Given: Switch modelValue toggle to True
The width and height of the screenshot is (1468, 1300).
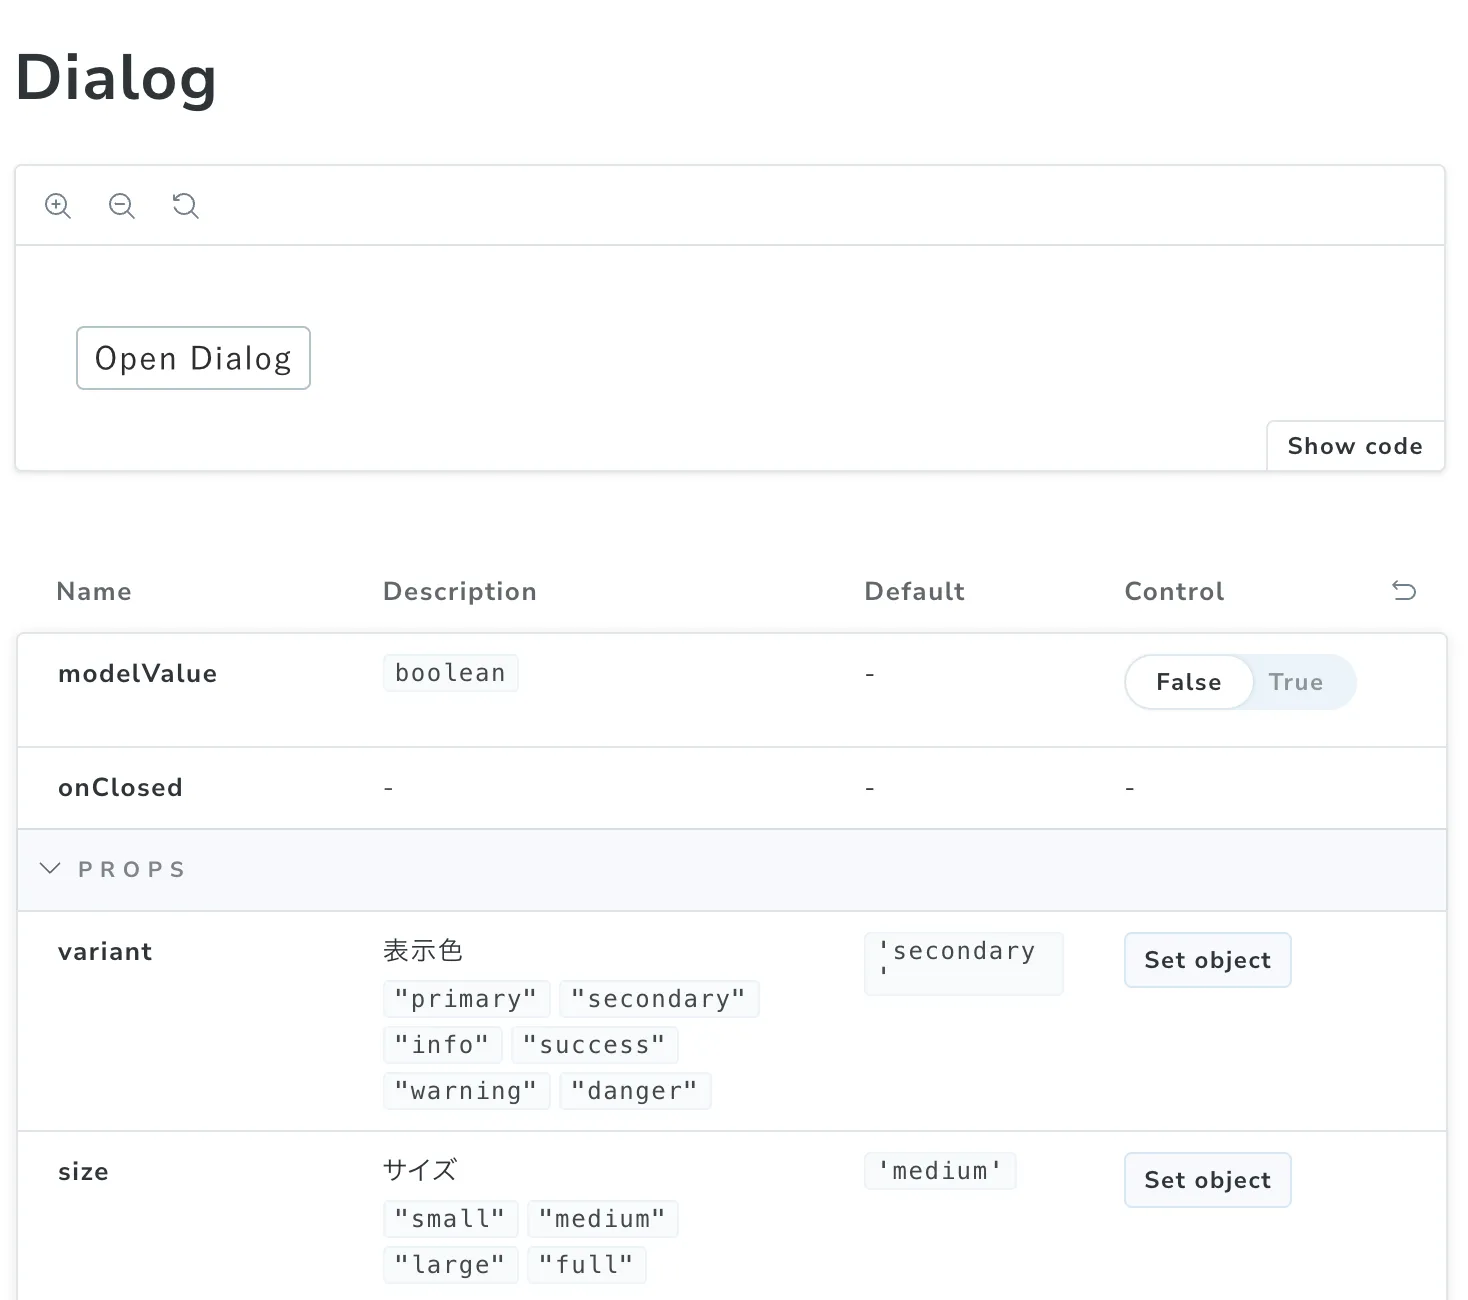Looking at the screenshot, I should [x=1295, y=682].
